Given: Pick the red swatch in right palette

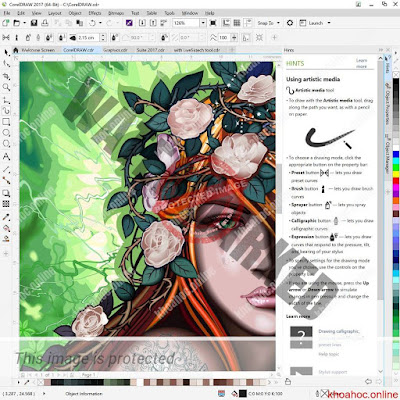Looking at the screenshot, I should tap(396, 180).
